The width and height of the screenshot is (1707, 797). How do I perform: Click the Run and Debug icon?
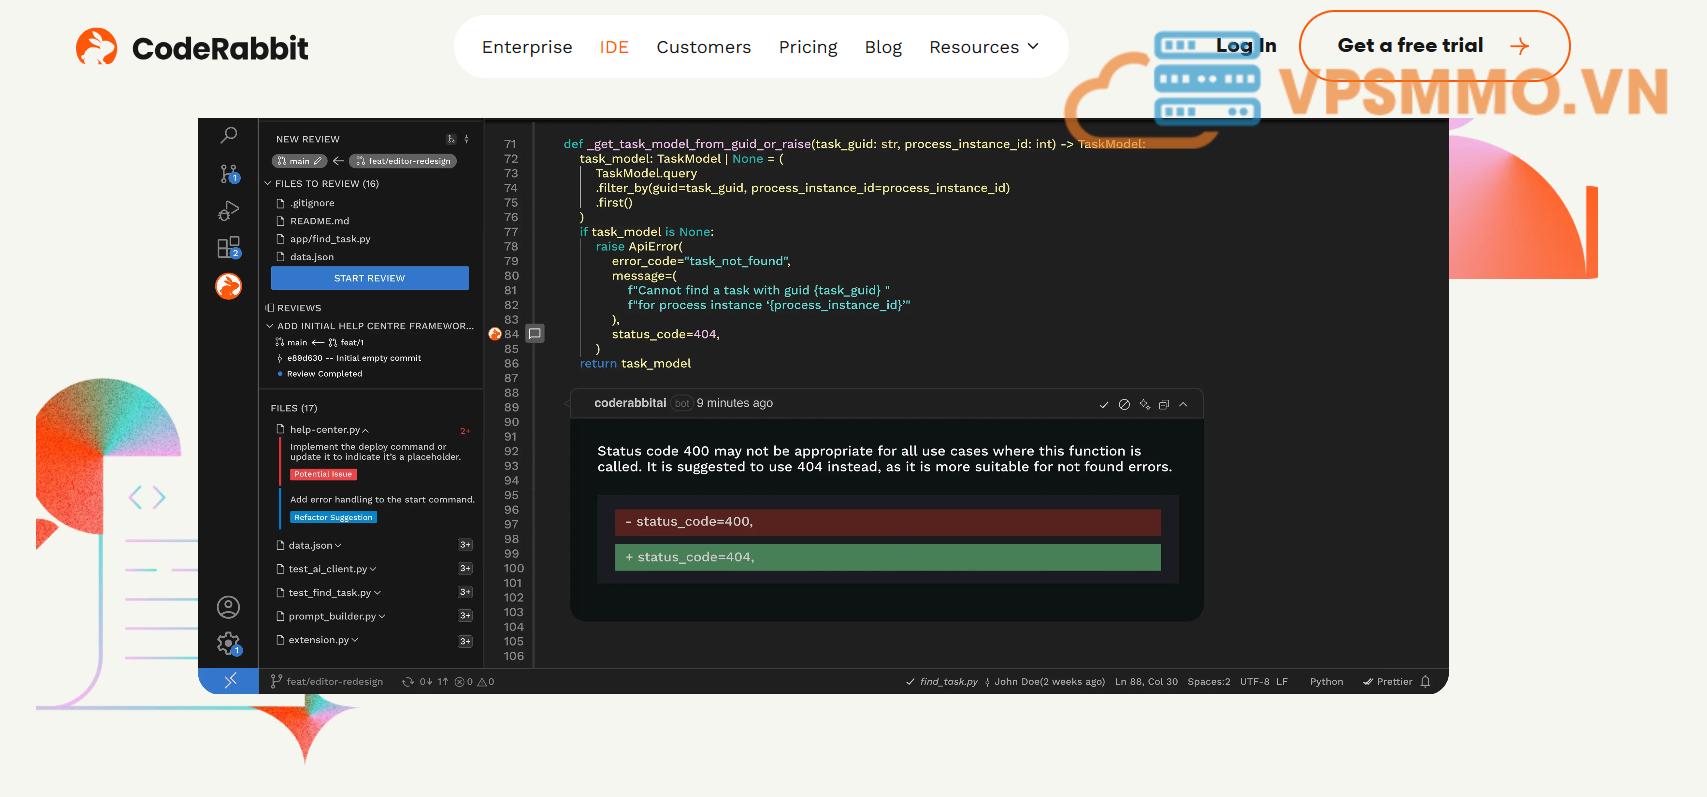click(229, 210)
